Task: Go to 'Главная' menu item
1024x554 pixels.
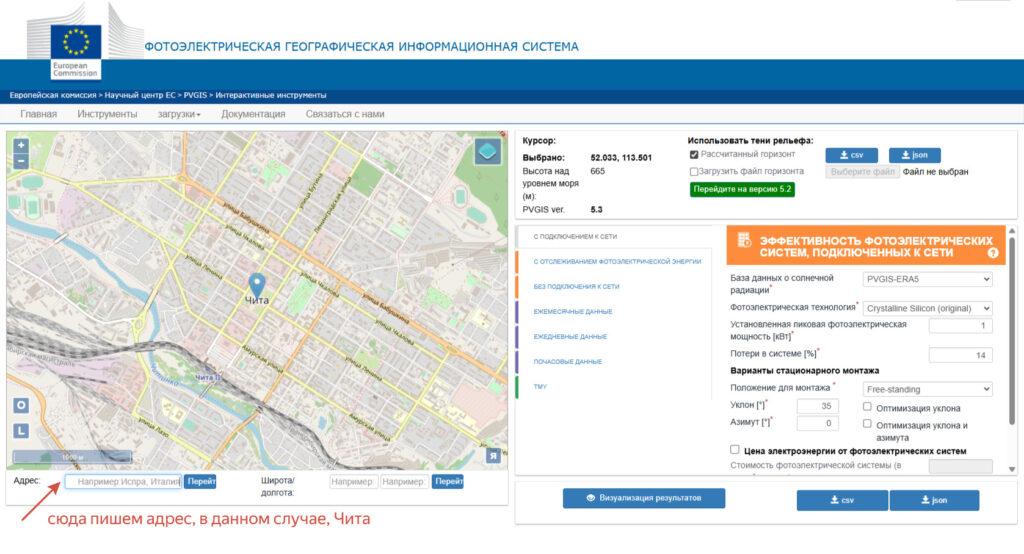Action: [39, 114]
